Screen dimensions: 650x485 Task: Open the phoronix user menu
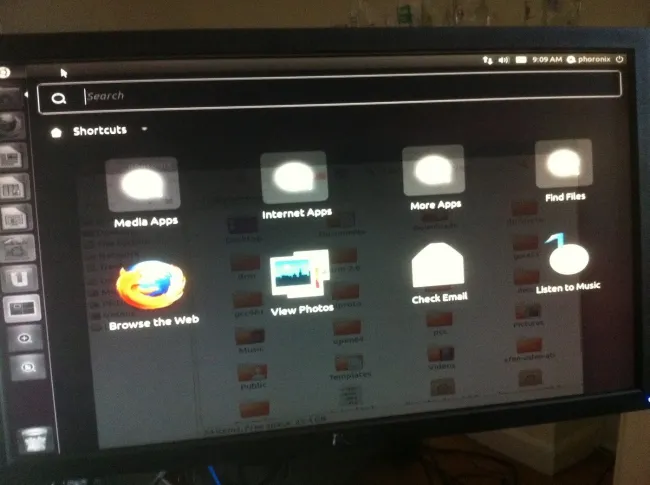[591, 59]
